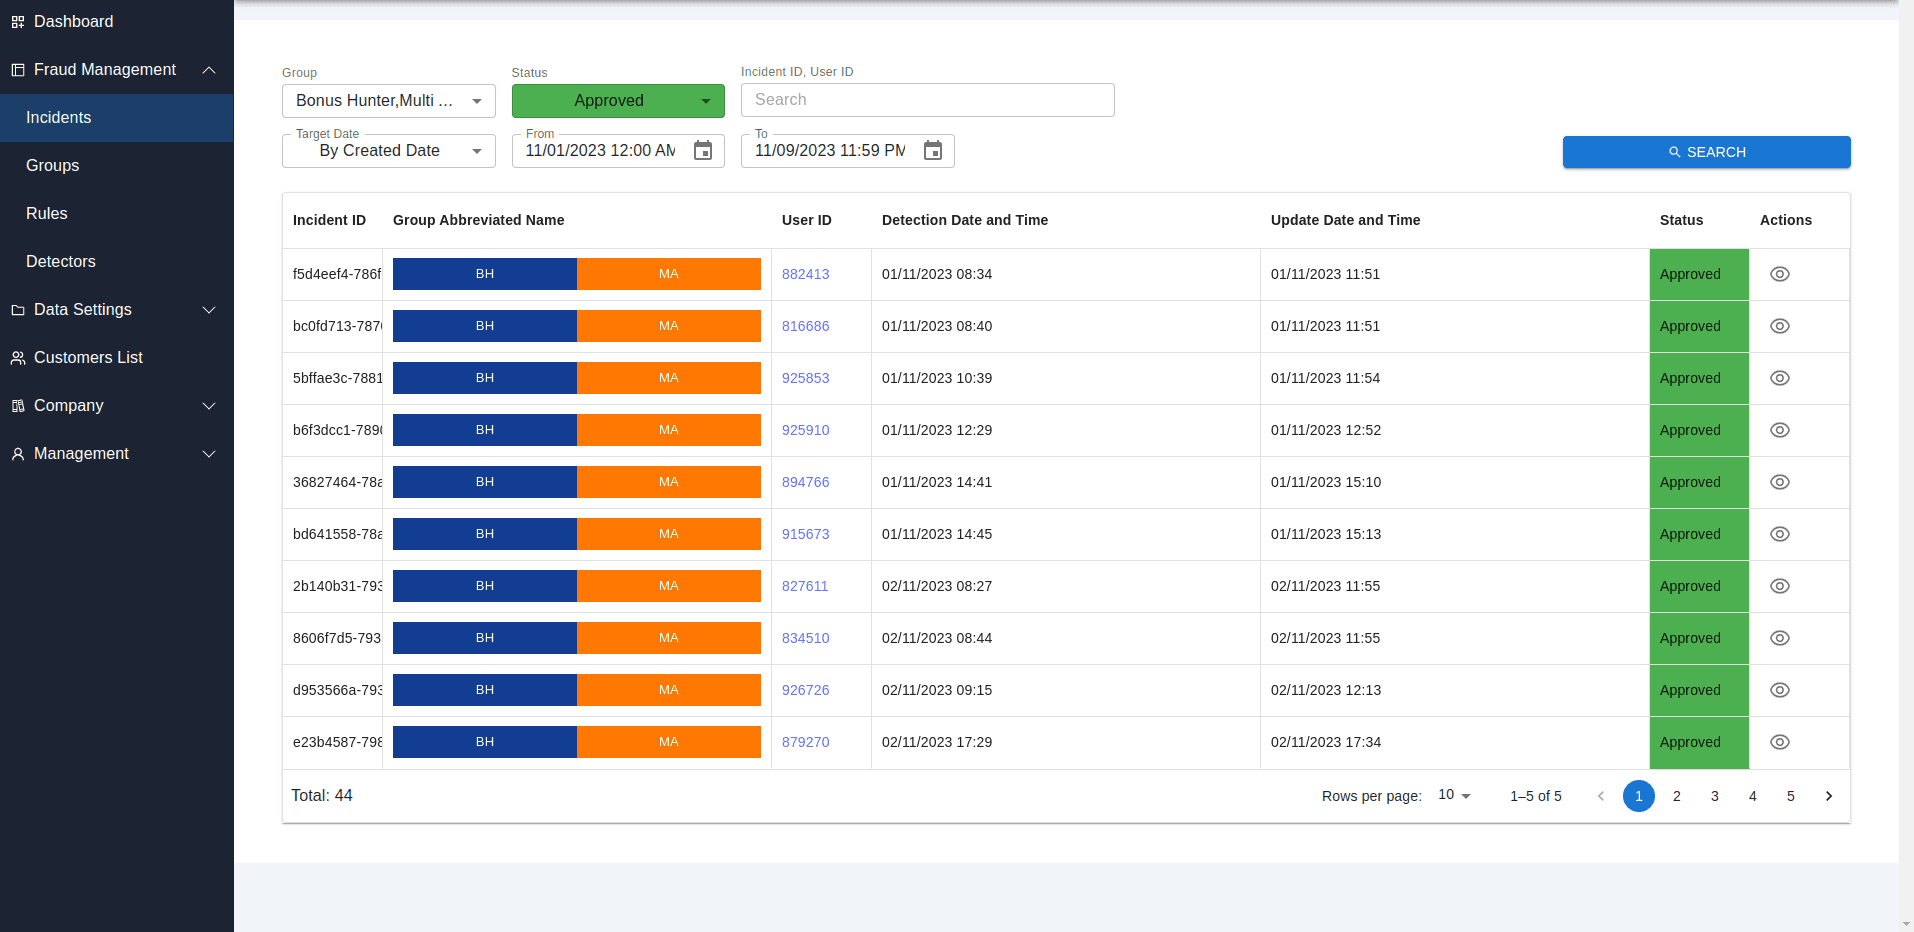This screenshot has height=932, width=1914.
Task: Open Rules in the sidebar
Action: coord(117,214)
